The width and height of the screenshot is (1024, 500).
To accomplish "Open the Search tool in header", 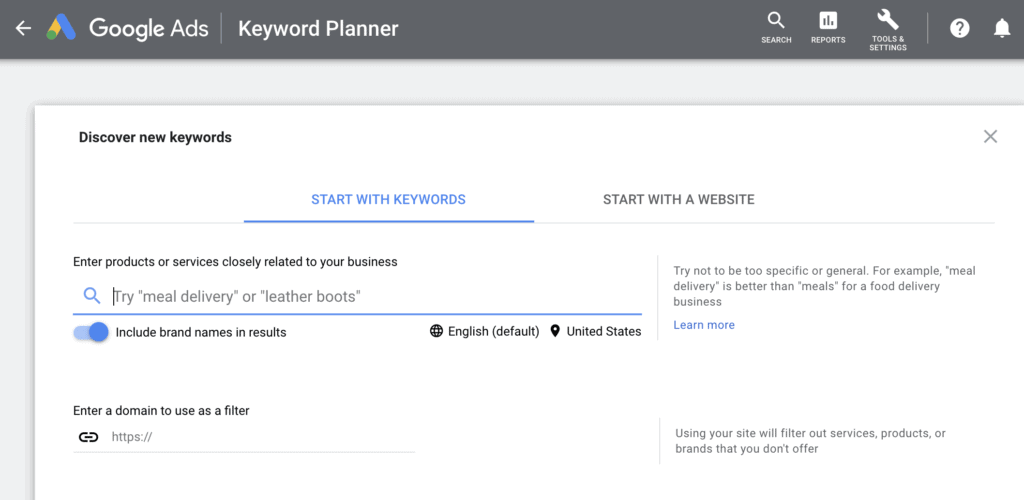I will tap(776, 28).
